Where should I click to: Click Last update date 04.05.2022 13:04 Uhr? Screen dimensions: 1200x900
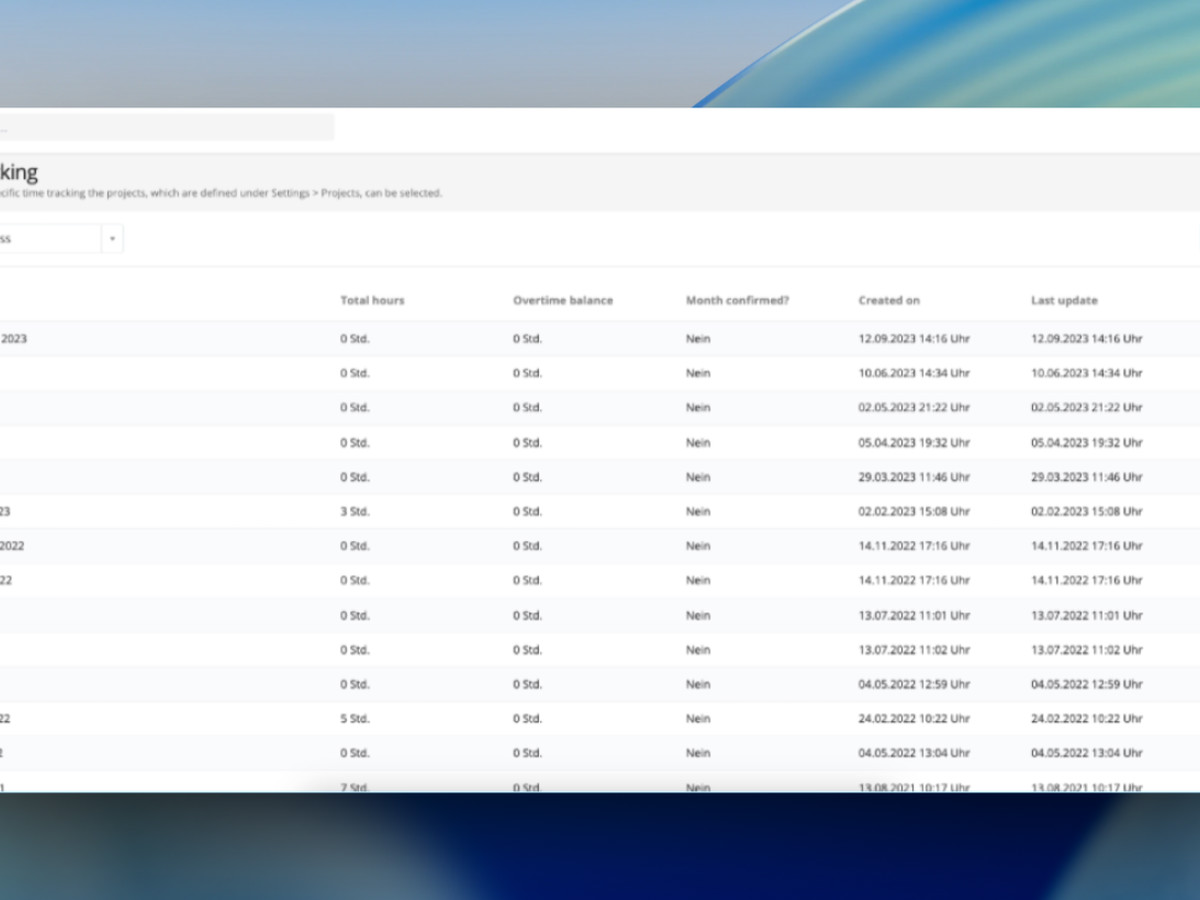click(x=1087, y=752)
